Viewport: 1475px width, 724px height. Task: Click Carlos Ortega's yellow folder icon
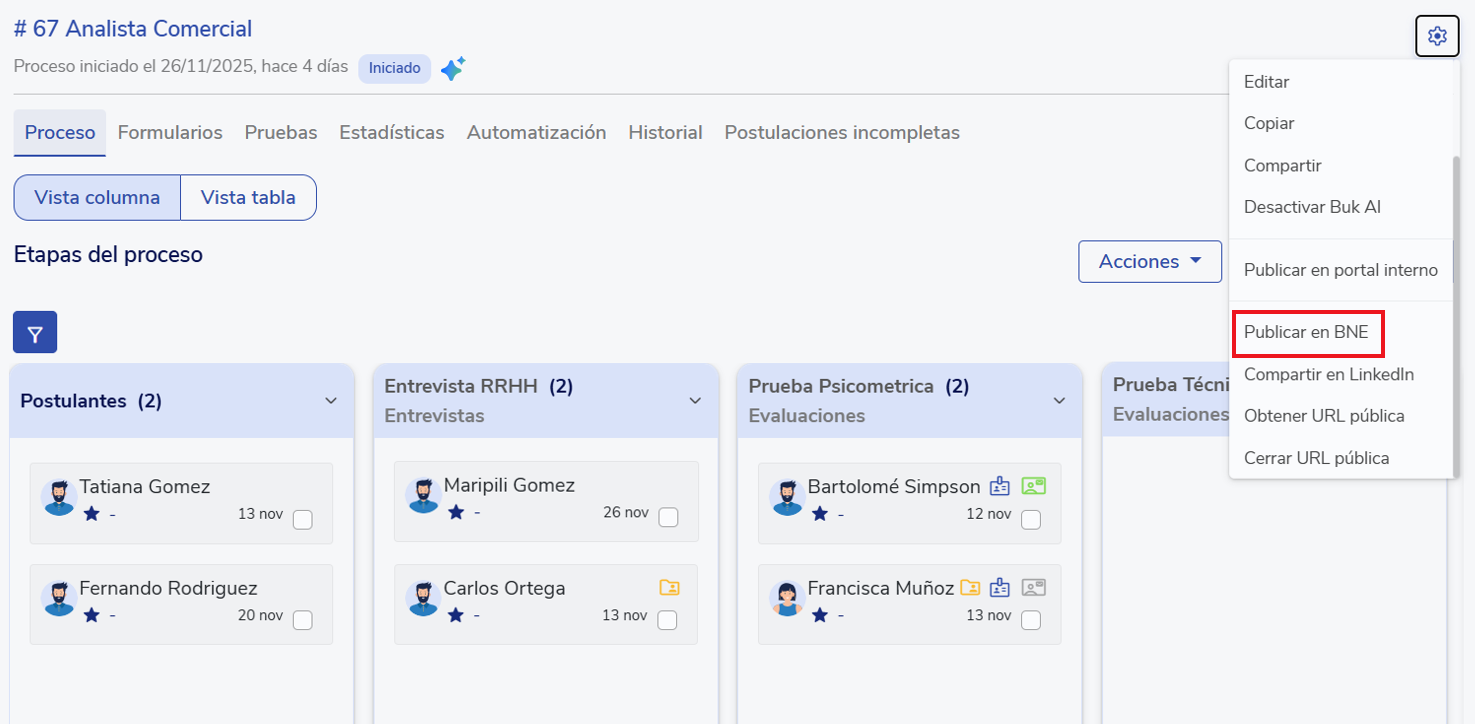point(669,588)
